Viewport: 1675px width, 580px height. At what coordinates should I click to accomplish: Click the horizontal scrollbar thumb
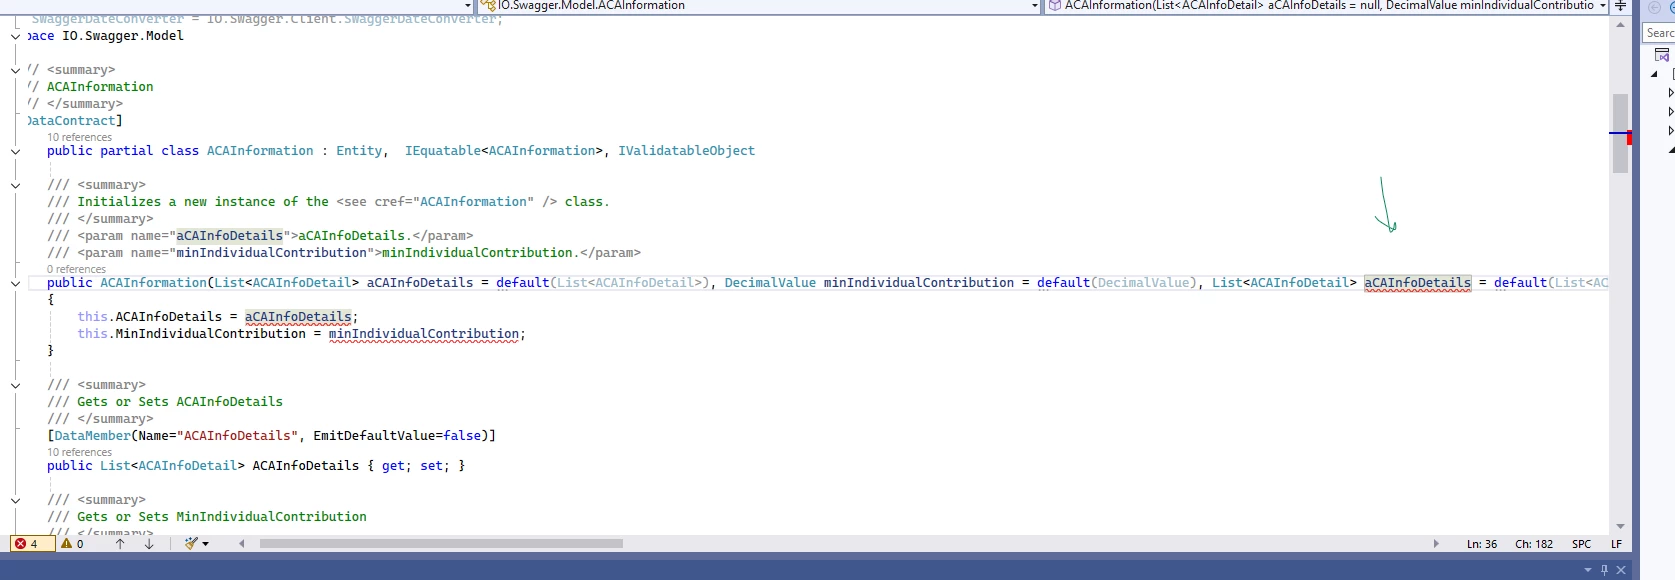point(441,544)
